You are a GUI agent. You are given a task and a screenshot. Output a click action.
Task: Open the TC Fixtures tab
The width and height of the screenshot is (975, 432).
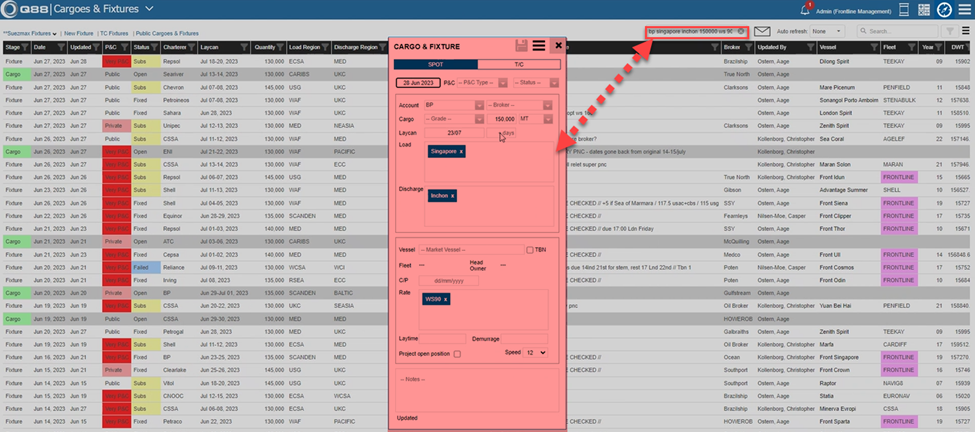[113, 33]
